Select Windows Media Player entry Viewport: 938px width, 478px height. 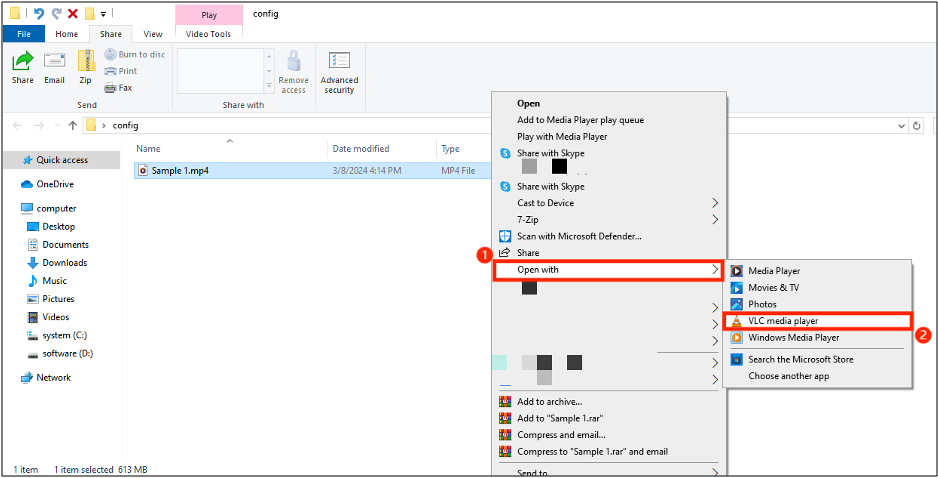pos(793,338)
